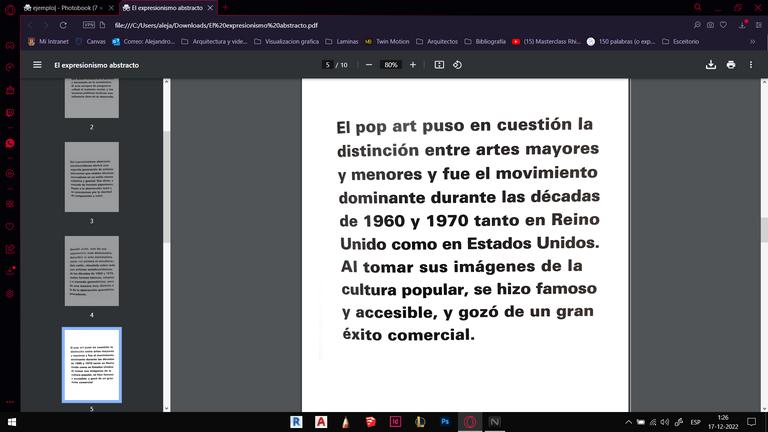
Task: Add page to bookmarks heart icon
Action: click(723, 25)
